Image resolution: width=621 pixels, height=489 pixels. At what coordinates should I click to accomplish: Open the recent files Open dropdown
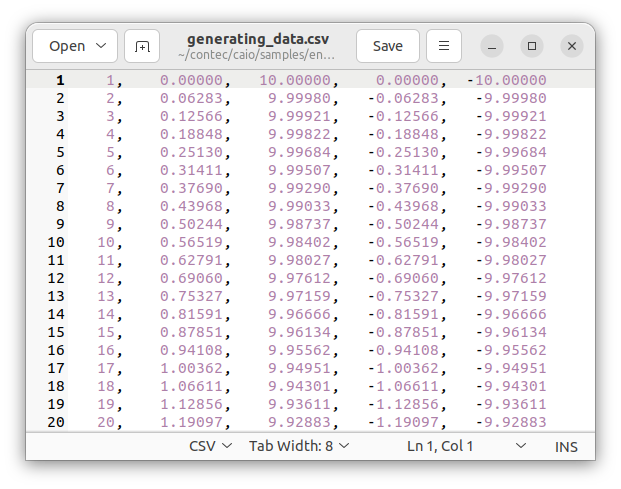[75, 46]
